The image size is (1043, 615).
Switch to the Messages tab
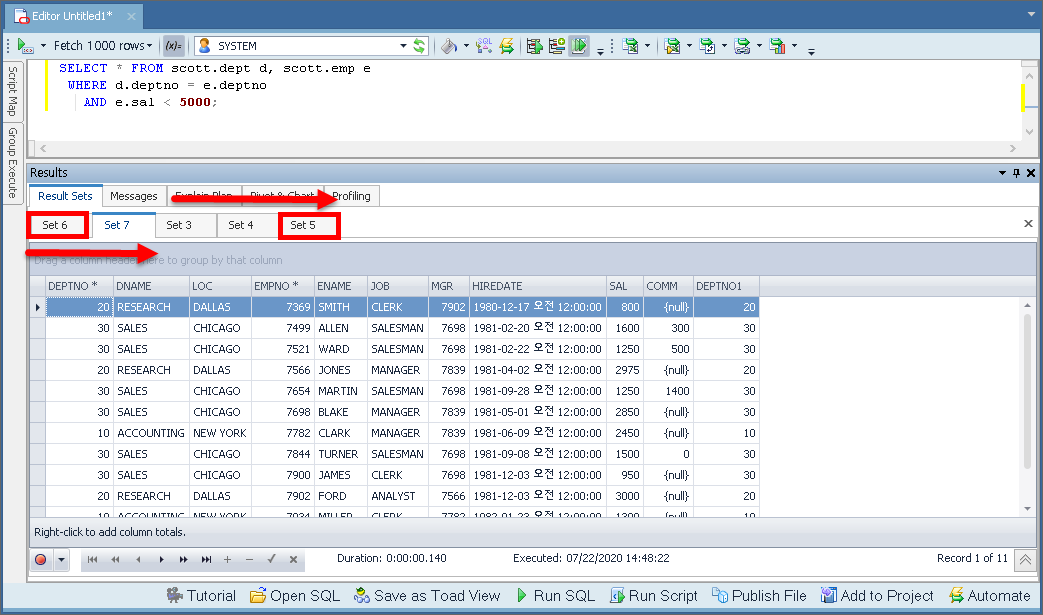134,196
